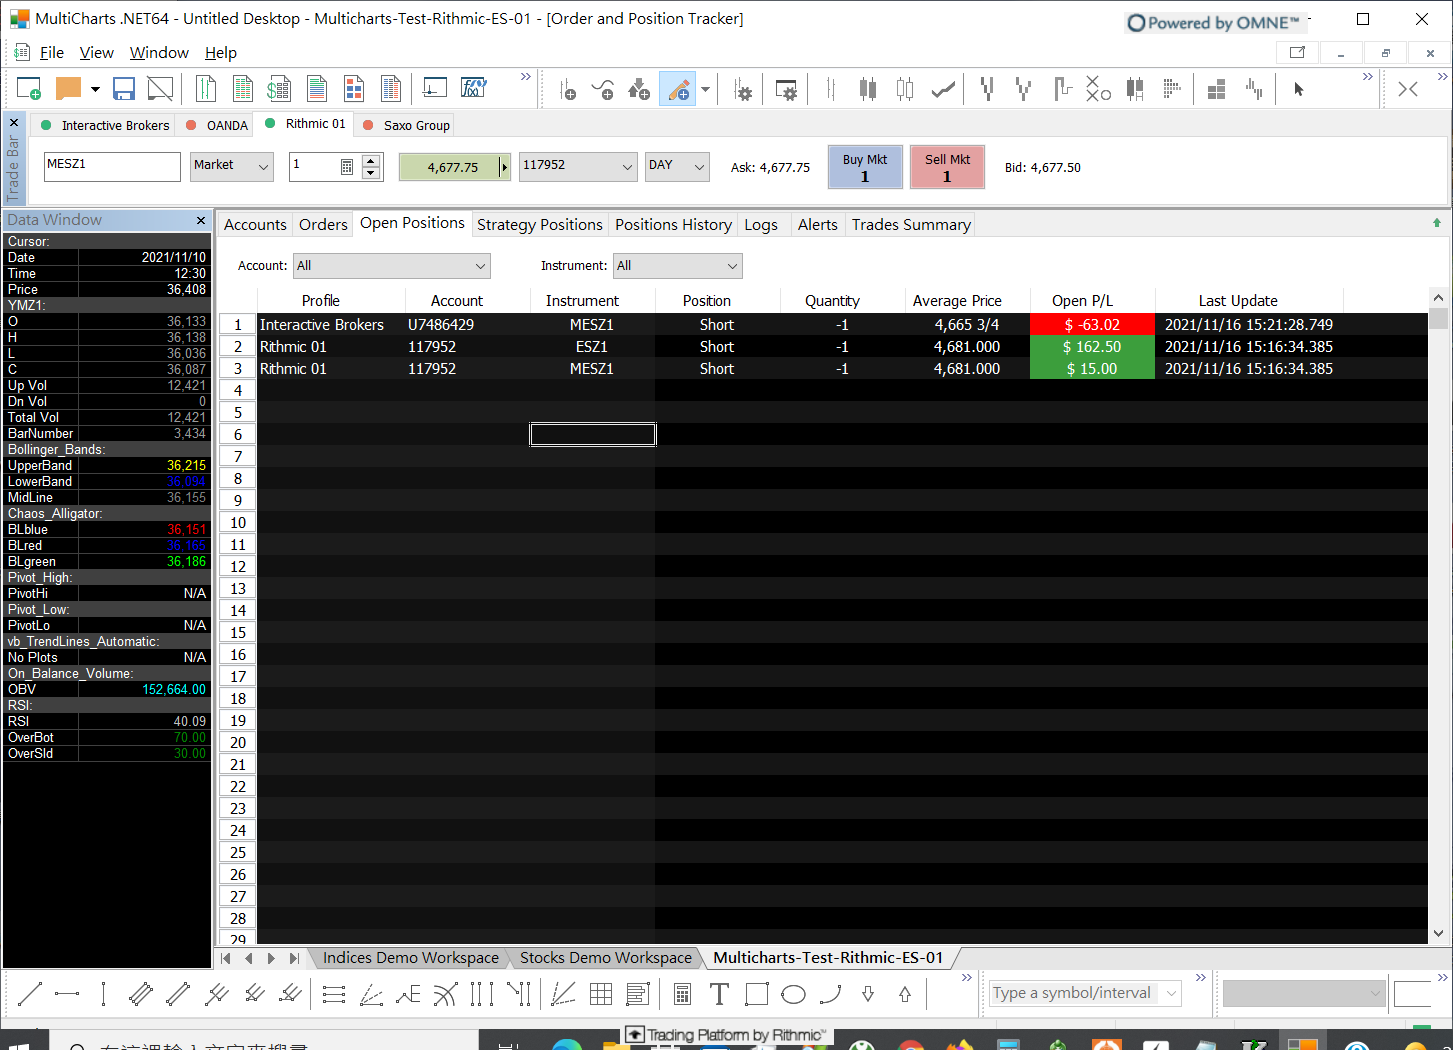This screenshot has height=1050, width=1453.
Task: Sort by the Open P/L column header
Action: tap(1082, 301)
